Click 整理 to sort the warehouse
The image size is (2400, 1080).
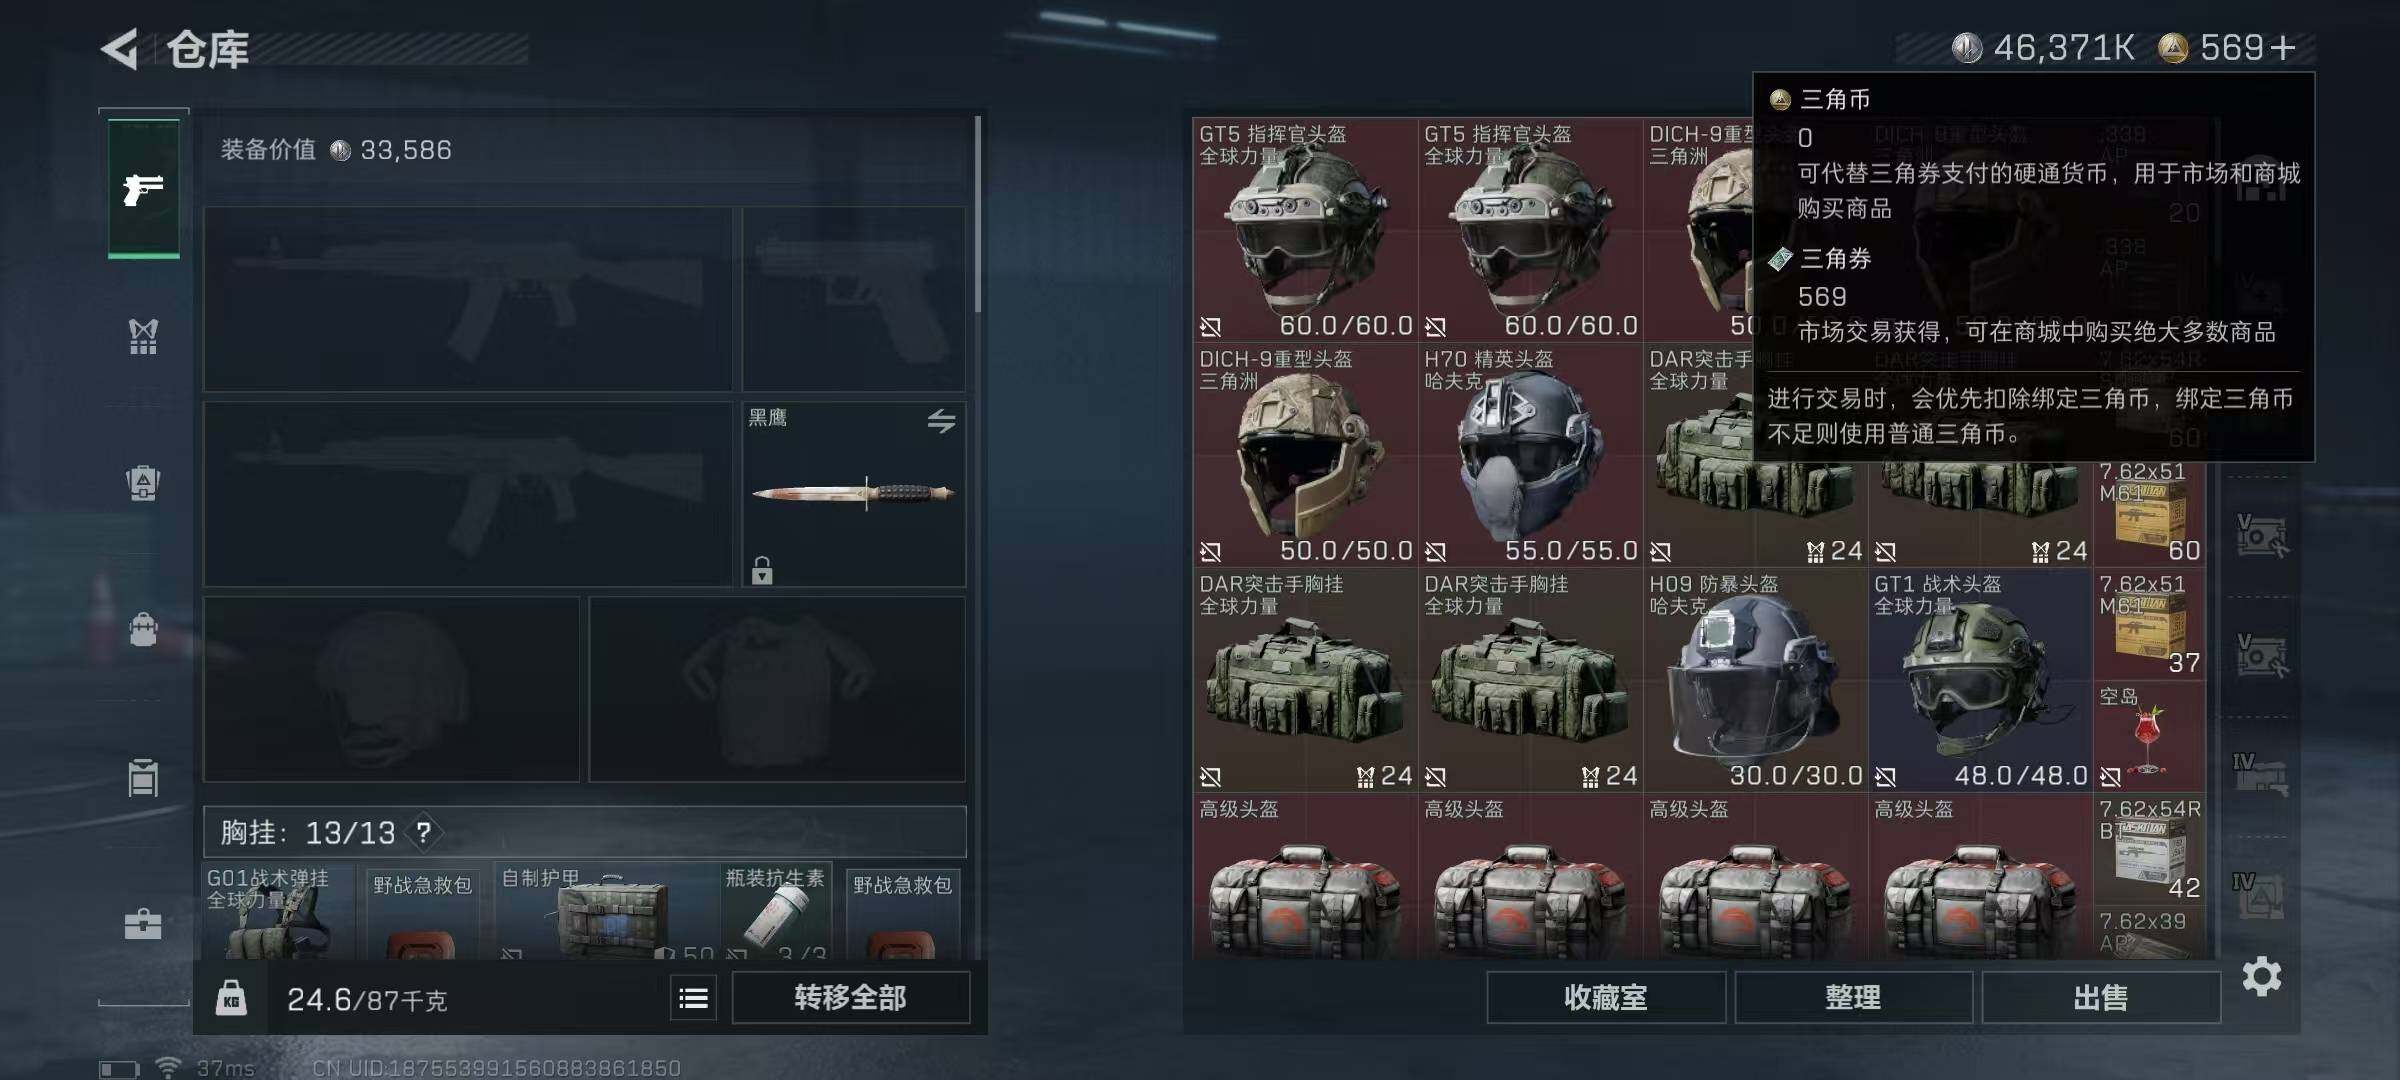1853,997
